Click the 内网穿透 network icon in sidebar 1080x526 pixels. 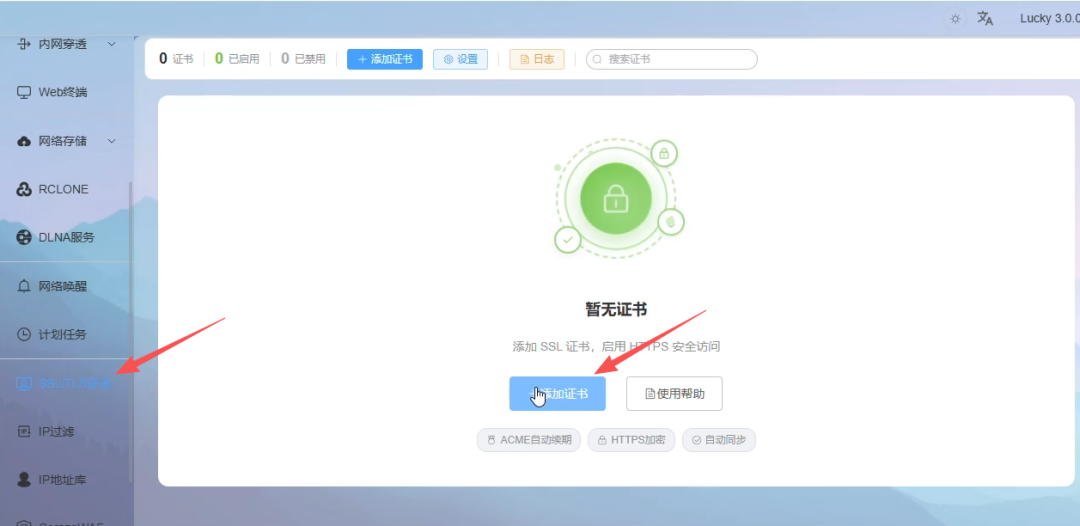point(24,44)
